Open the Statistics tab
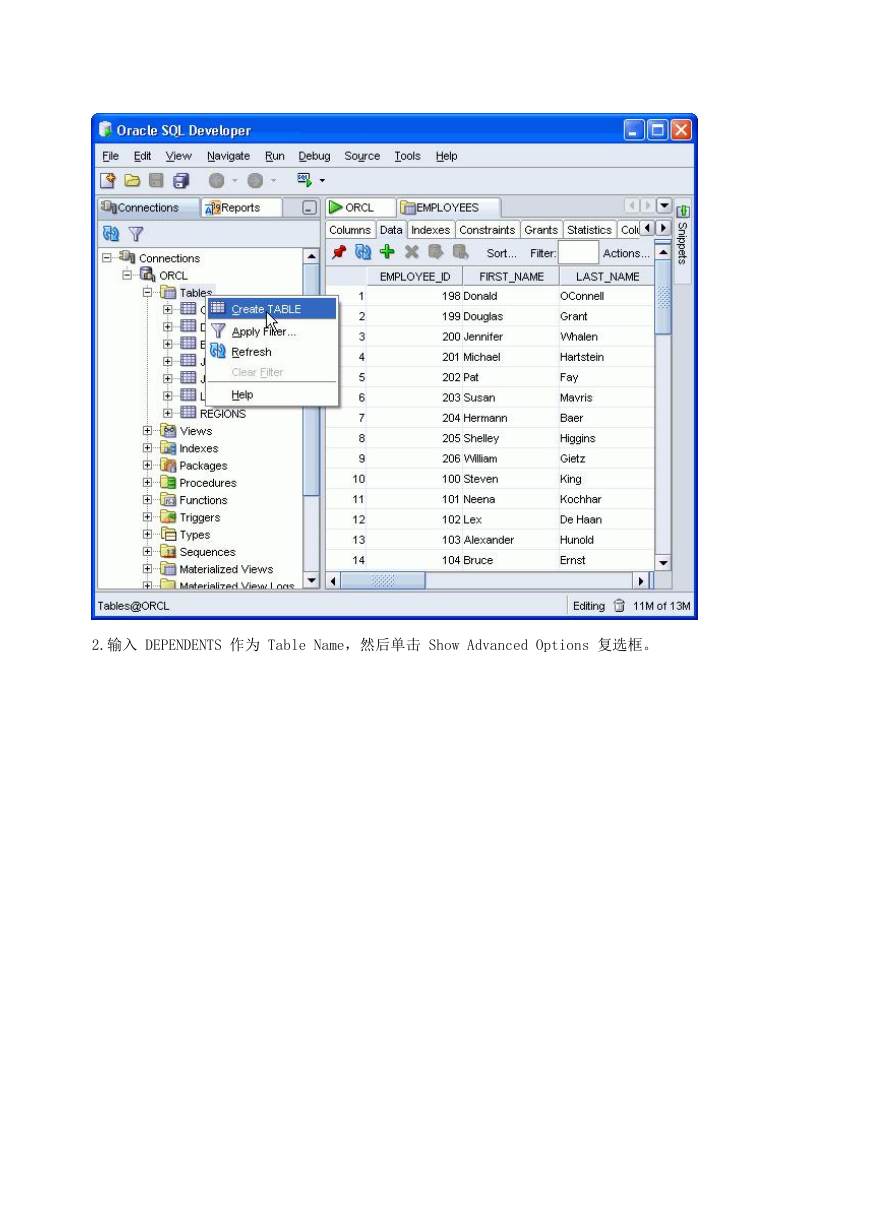This screenshot has height=1228, width=869. [589, 230]
